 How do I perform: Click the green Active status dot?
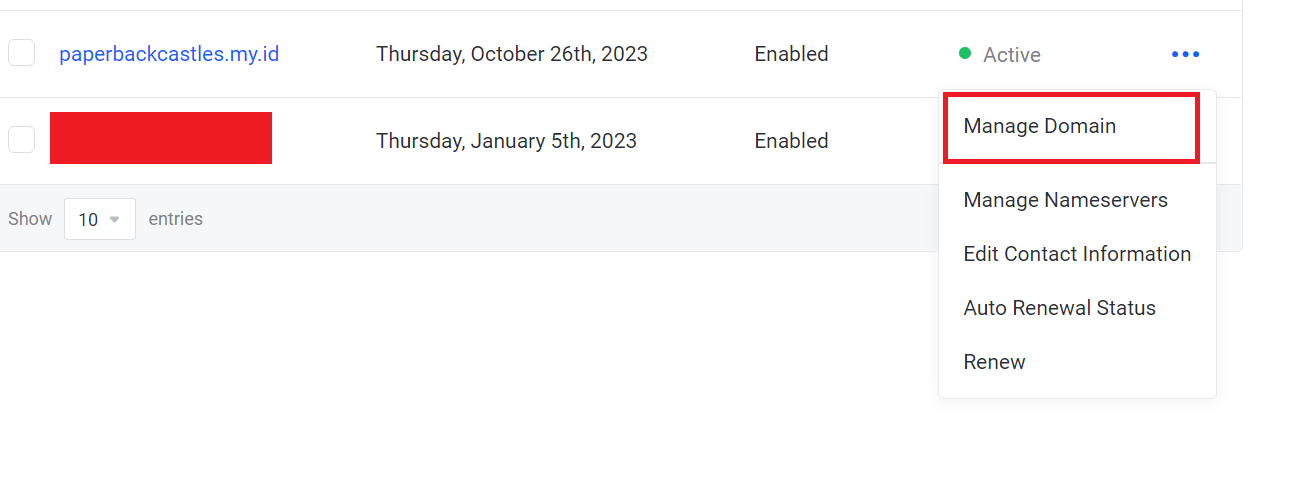coord(965,54)
